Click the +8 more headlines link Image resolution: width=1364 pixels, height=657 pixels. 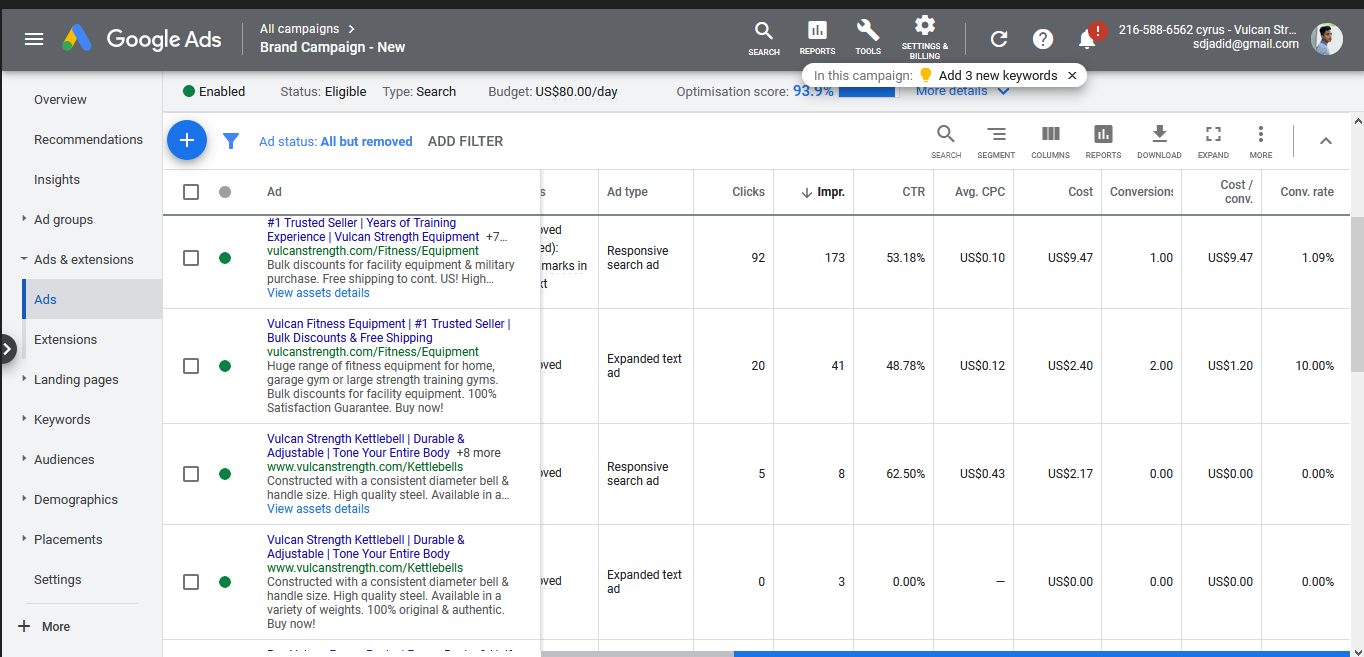[478, 453]
